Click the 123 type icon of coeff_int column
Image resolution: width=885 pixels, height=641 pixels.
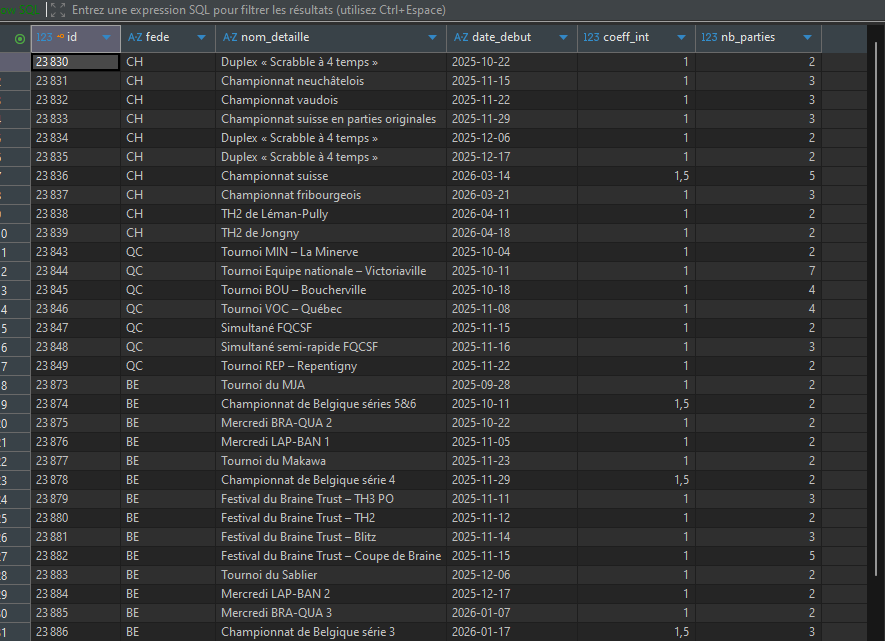point(591,37)
